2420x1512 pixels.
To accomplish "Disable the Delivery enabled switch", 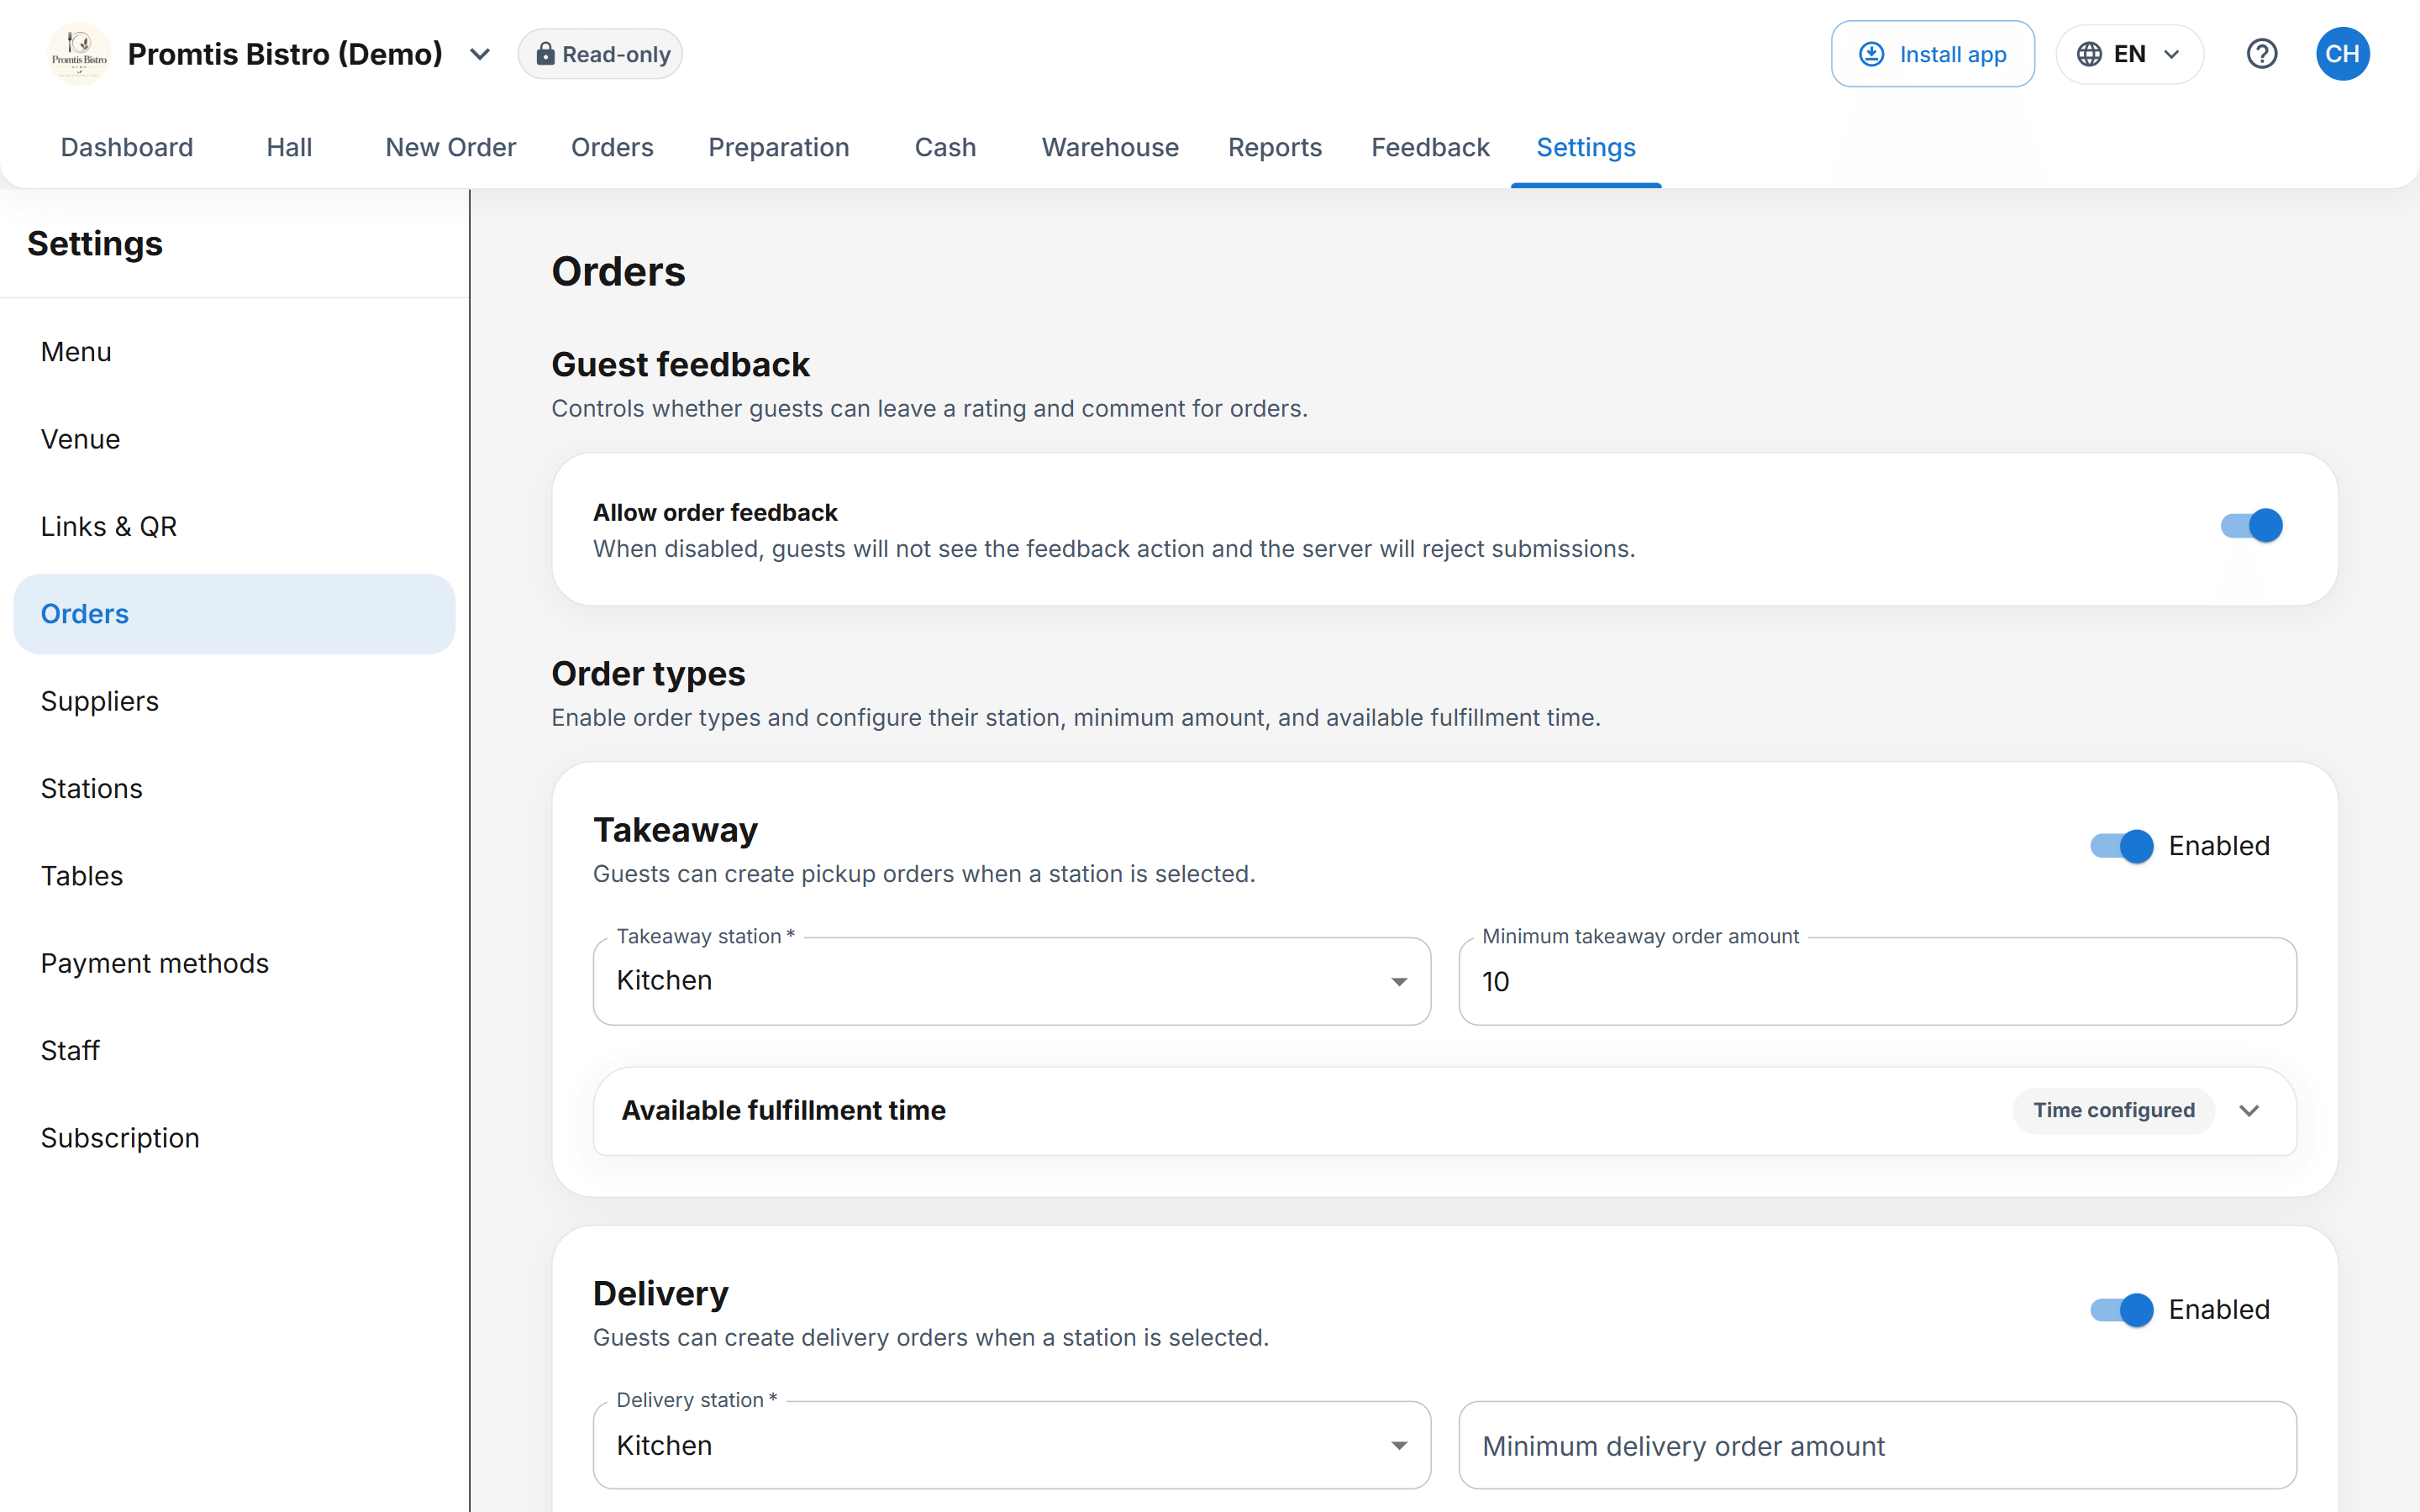I will pyautogui.click(x=2121, y=1310).
